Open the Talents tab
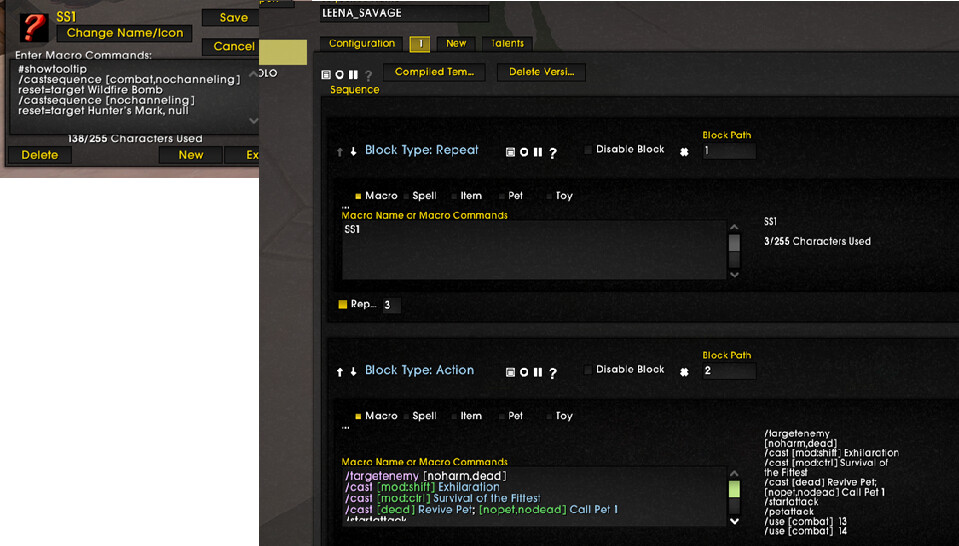Screen dimensions: 959x546 pyautogui.click(x=507, y=43)
